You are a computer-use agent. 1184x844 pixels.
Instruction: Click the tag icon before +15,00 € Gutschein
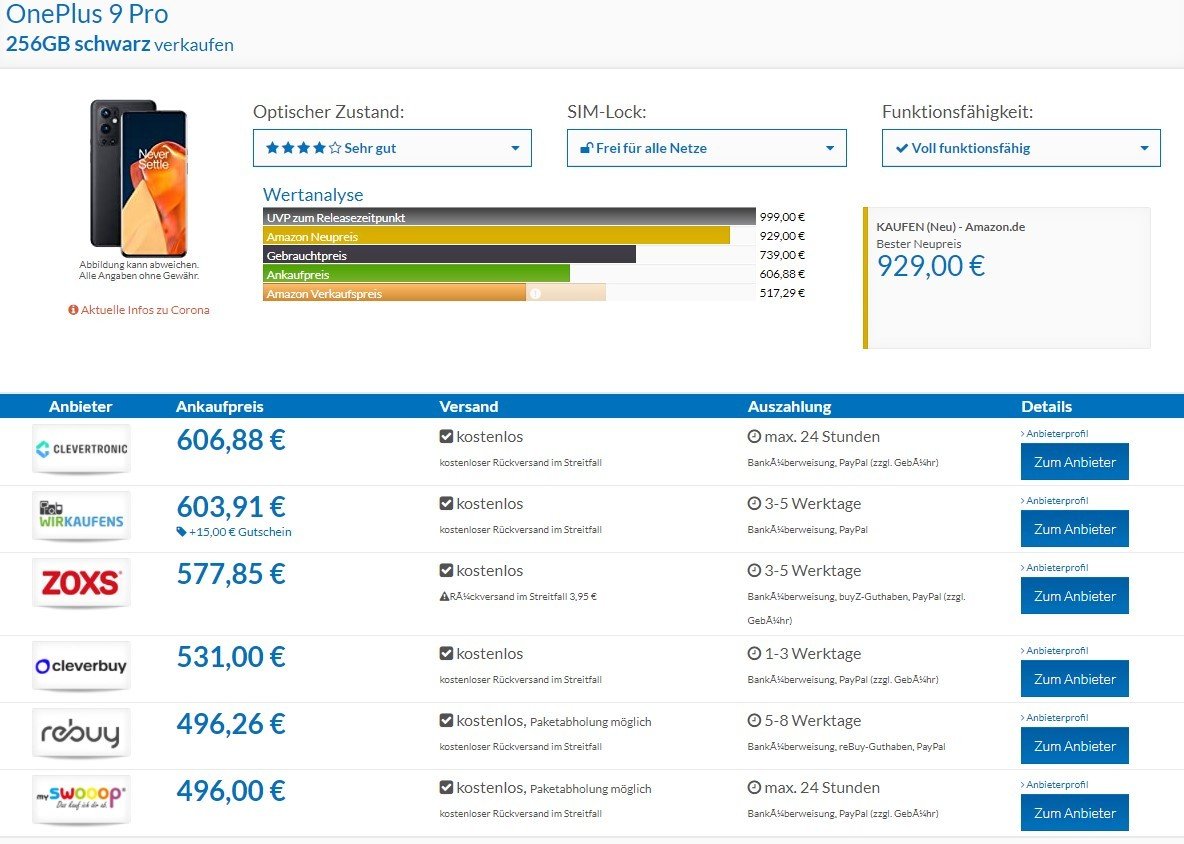point(181,531)
